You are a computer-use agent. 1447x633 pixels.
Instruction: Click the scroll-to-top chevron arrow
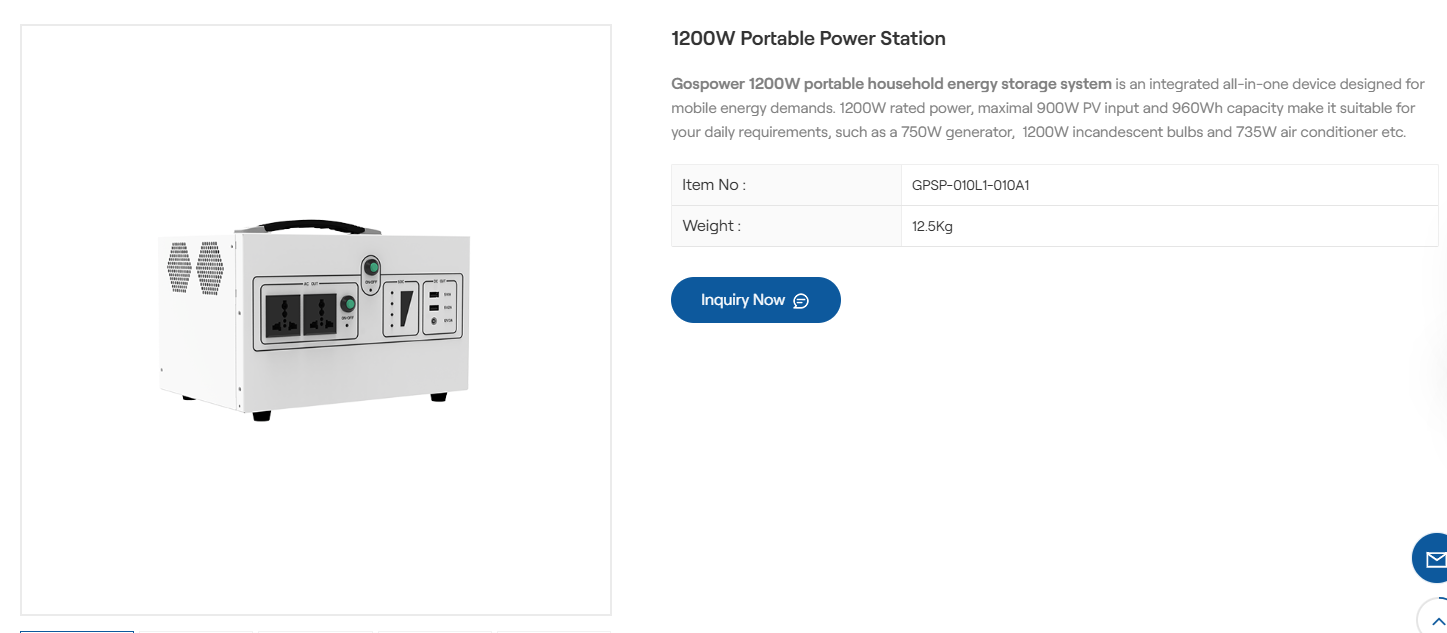point(1438,620)
